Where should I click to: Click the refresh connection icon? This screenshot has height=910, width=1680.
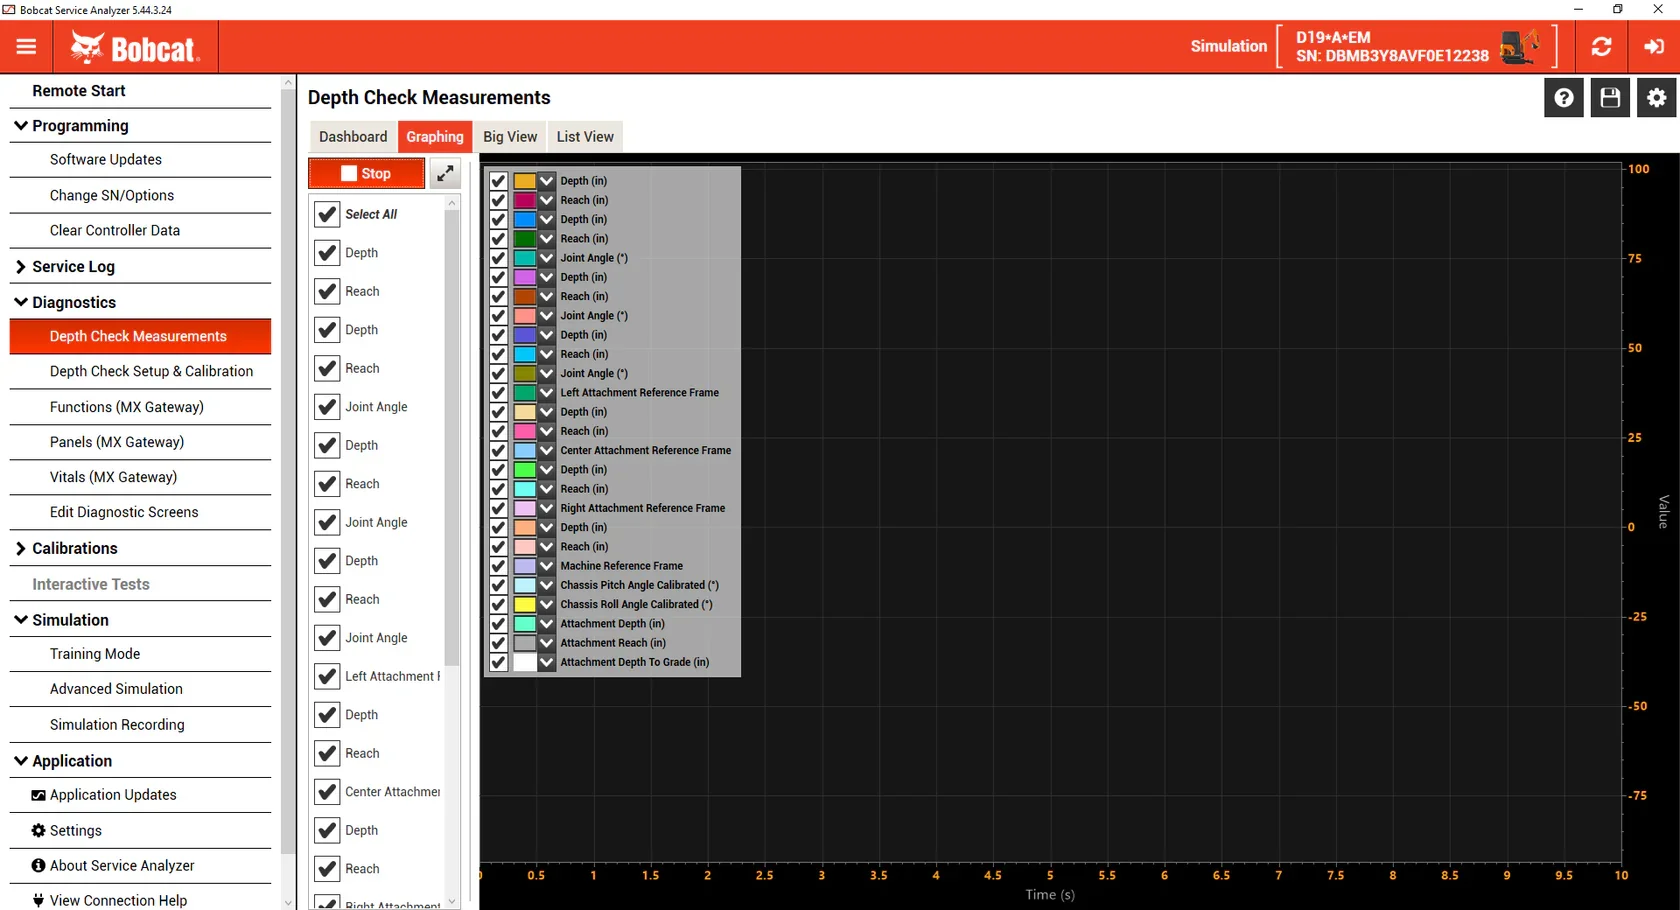(1601, 46)
